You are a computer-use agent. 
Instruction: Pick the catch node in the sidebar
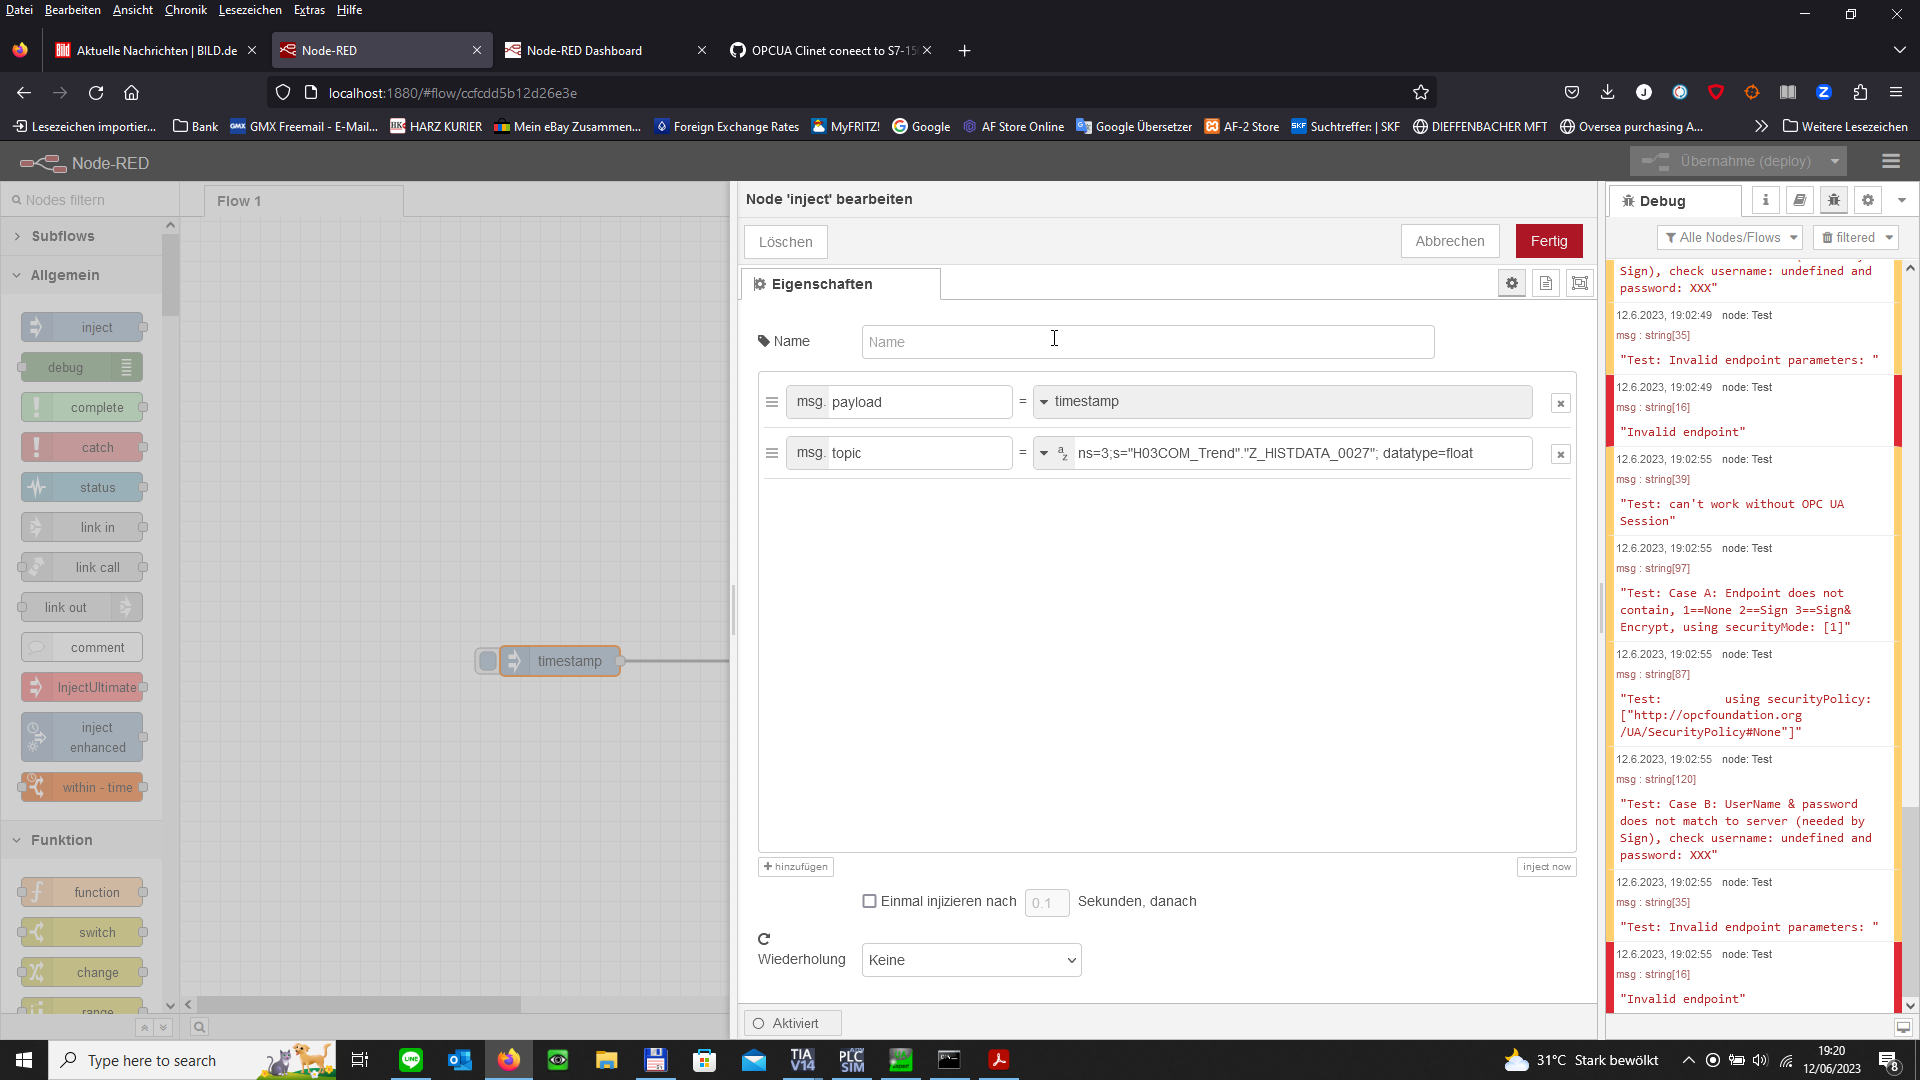tap(83, 447)
